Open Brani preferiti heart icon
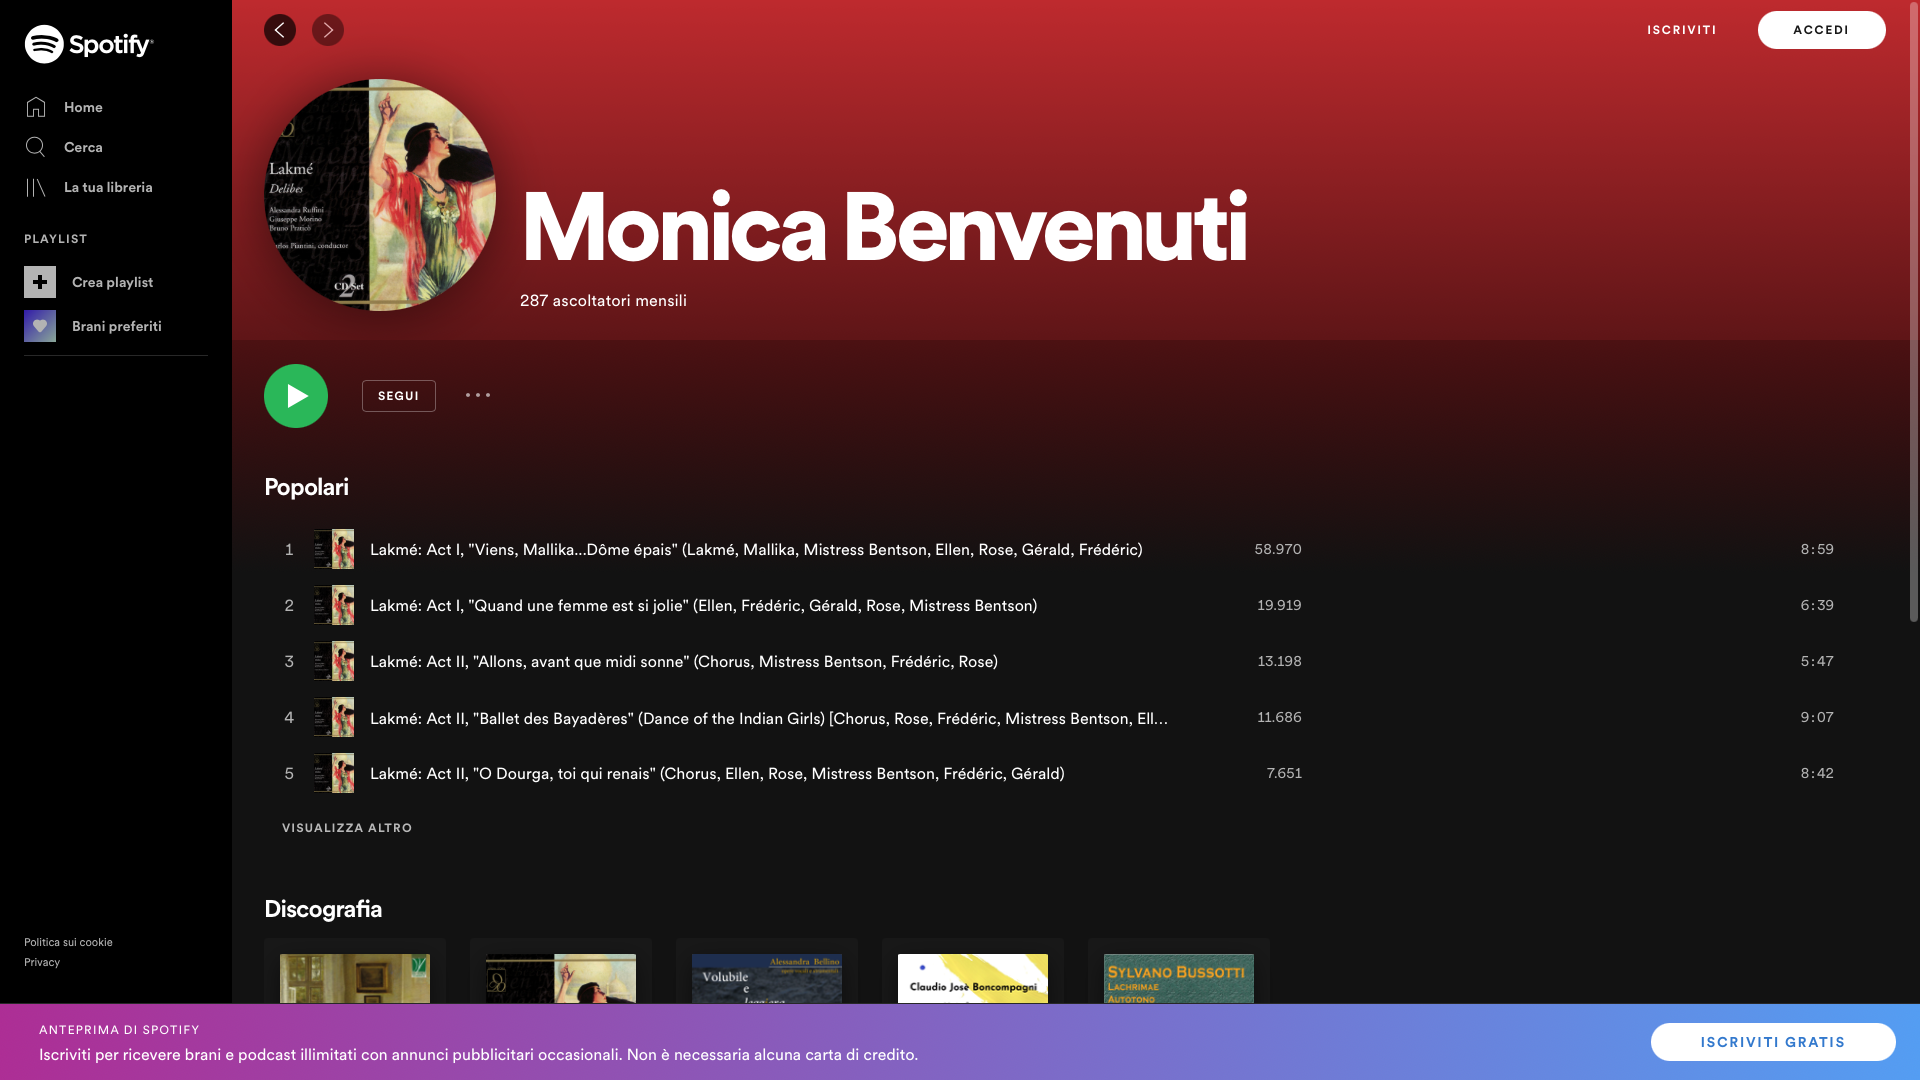Image resolution: width=1920 pixels, height=1080 pixels. coord(40,326)
